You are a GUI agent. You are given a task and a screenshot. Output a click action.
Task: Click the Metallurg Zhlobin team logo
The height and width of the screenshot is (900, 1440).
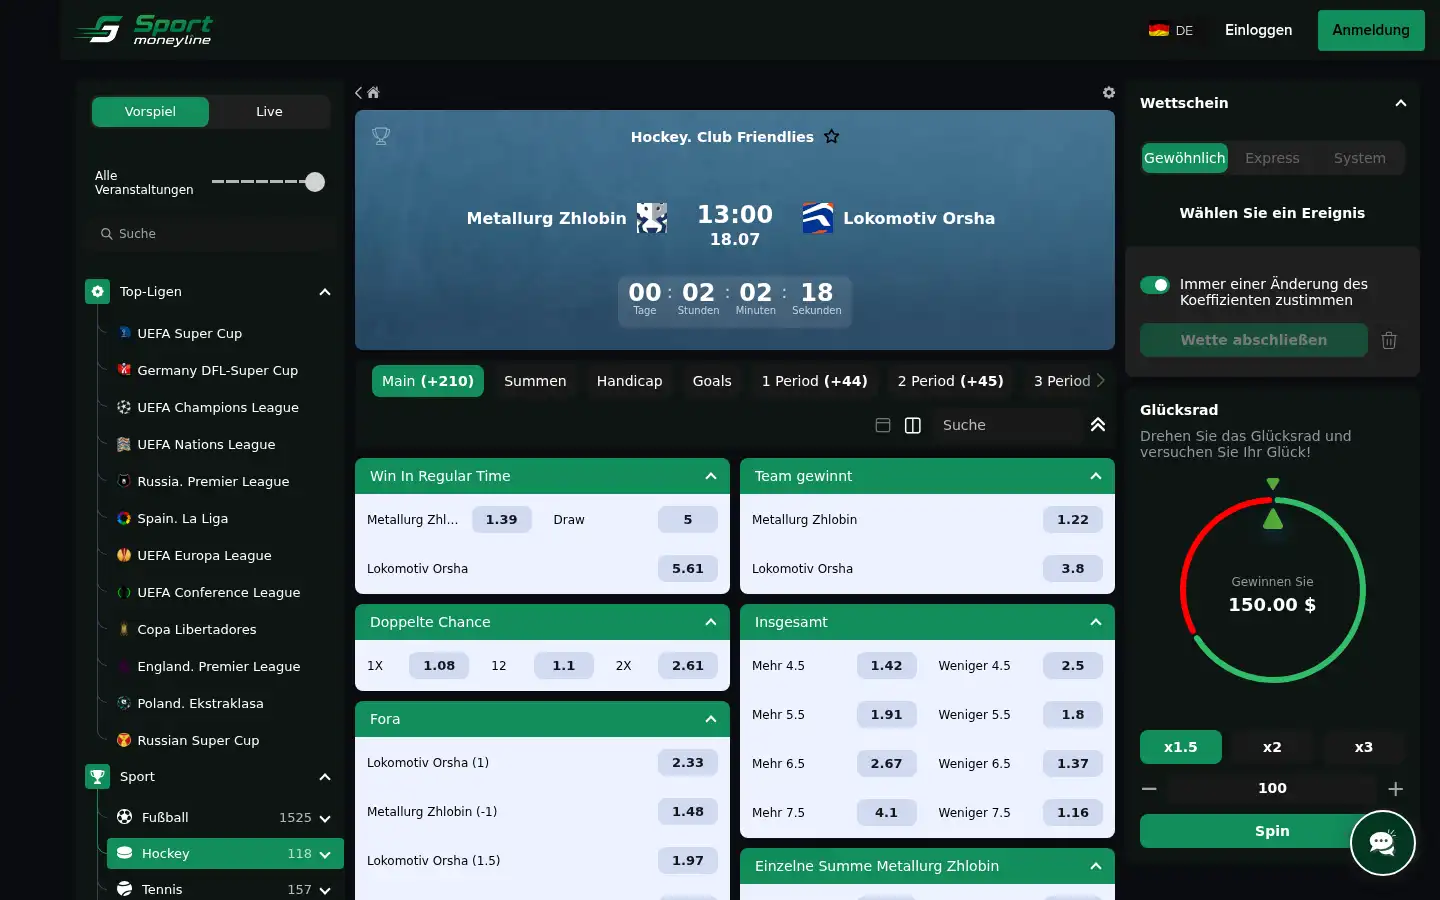pyautogui.click(x=652, y=218)
